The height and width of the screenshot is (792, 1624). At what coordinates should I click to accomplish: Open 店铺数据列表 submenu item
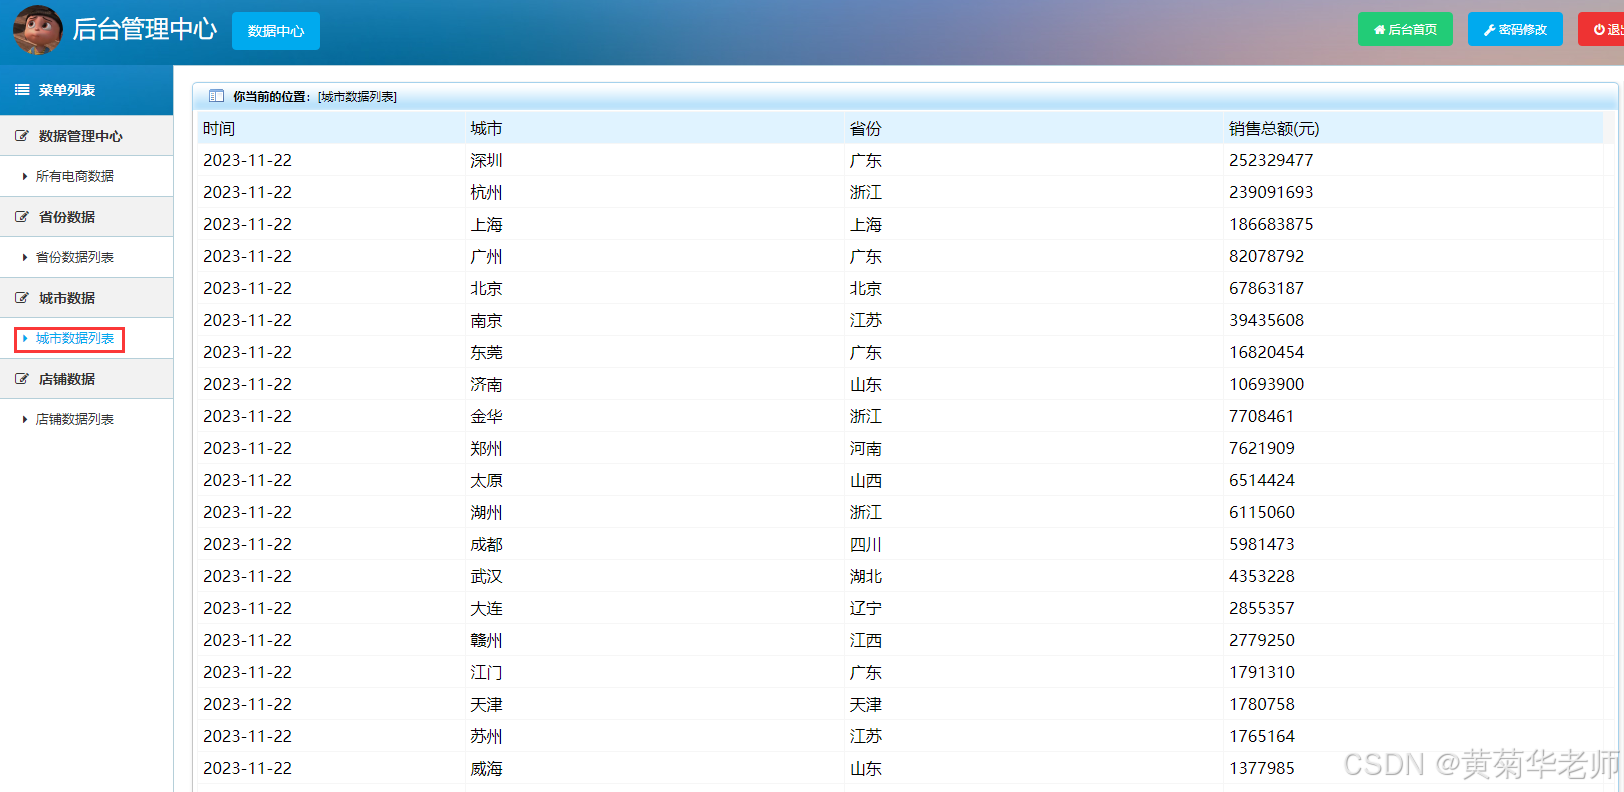coord(75,419)
